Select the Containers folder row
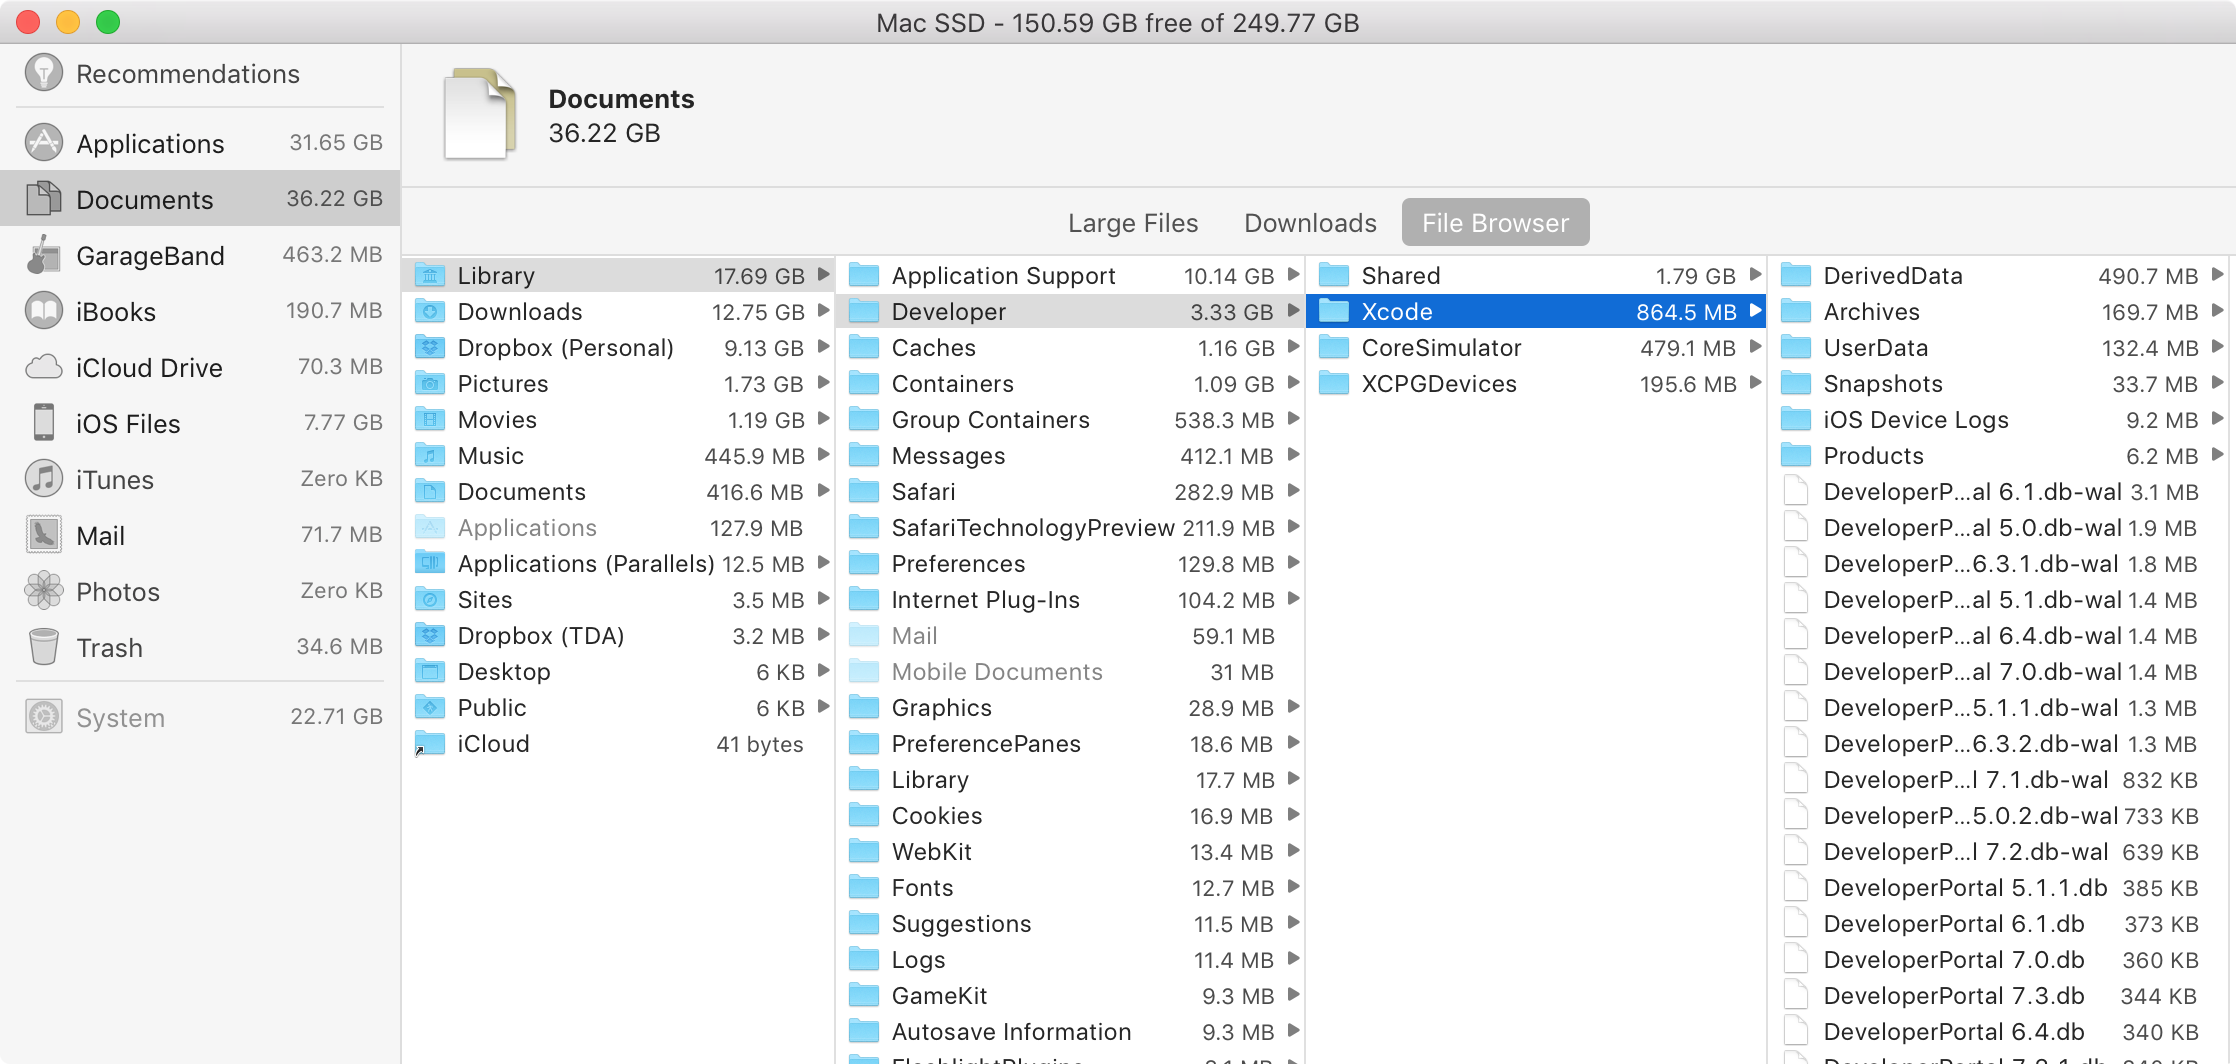The image size is (2236, 1064). coord(1071,384)
